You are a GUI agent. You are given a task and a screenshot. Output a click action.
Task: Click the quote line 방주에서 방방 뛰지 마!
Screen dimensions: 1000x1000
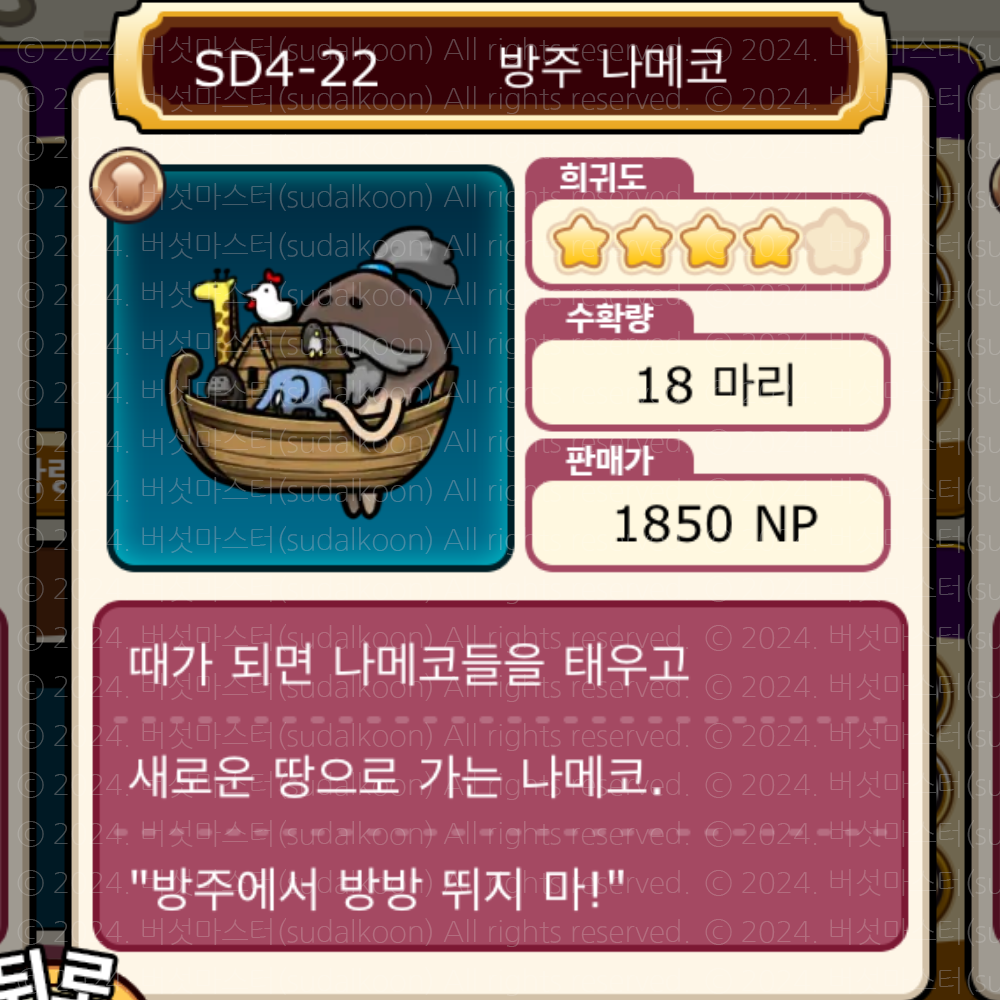tap(378, 888)
